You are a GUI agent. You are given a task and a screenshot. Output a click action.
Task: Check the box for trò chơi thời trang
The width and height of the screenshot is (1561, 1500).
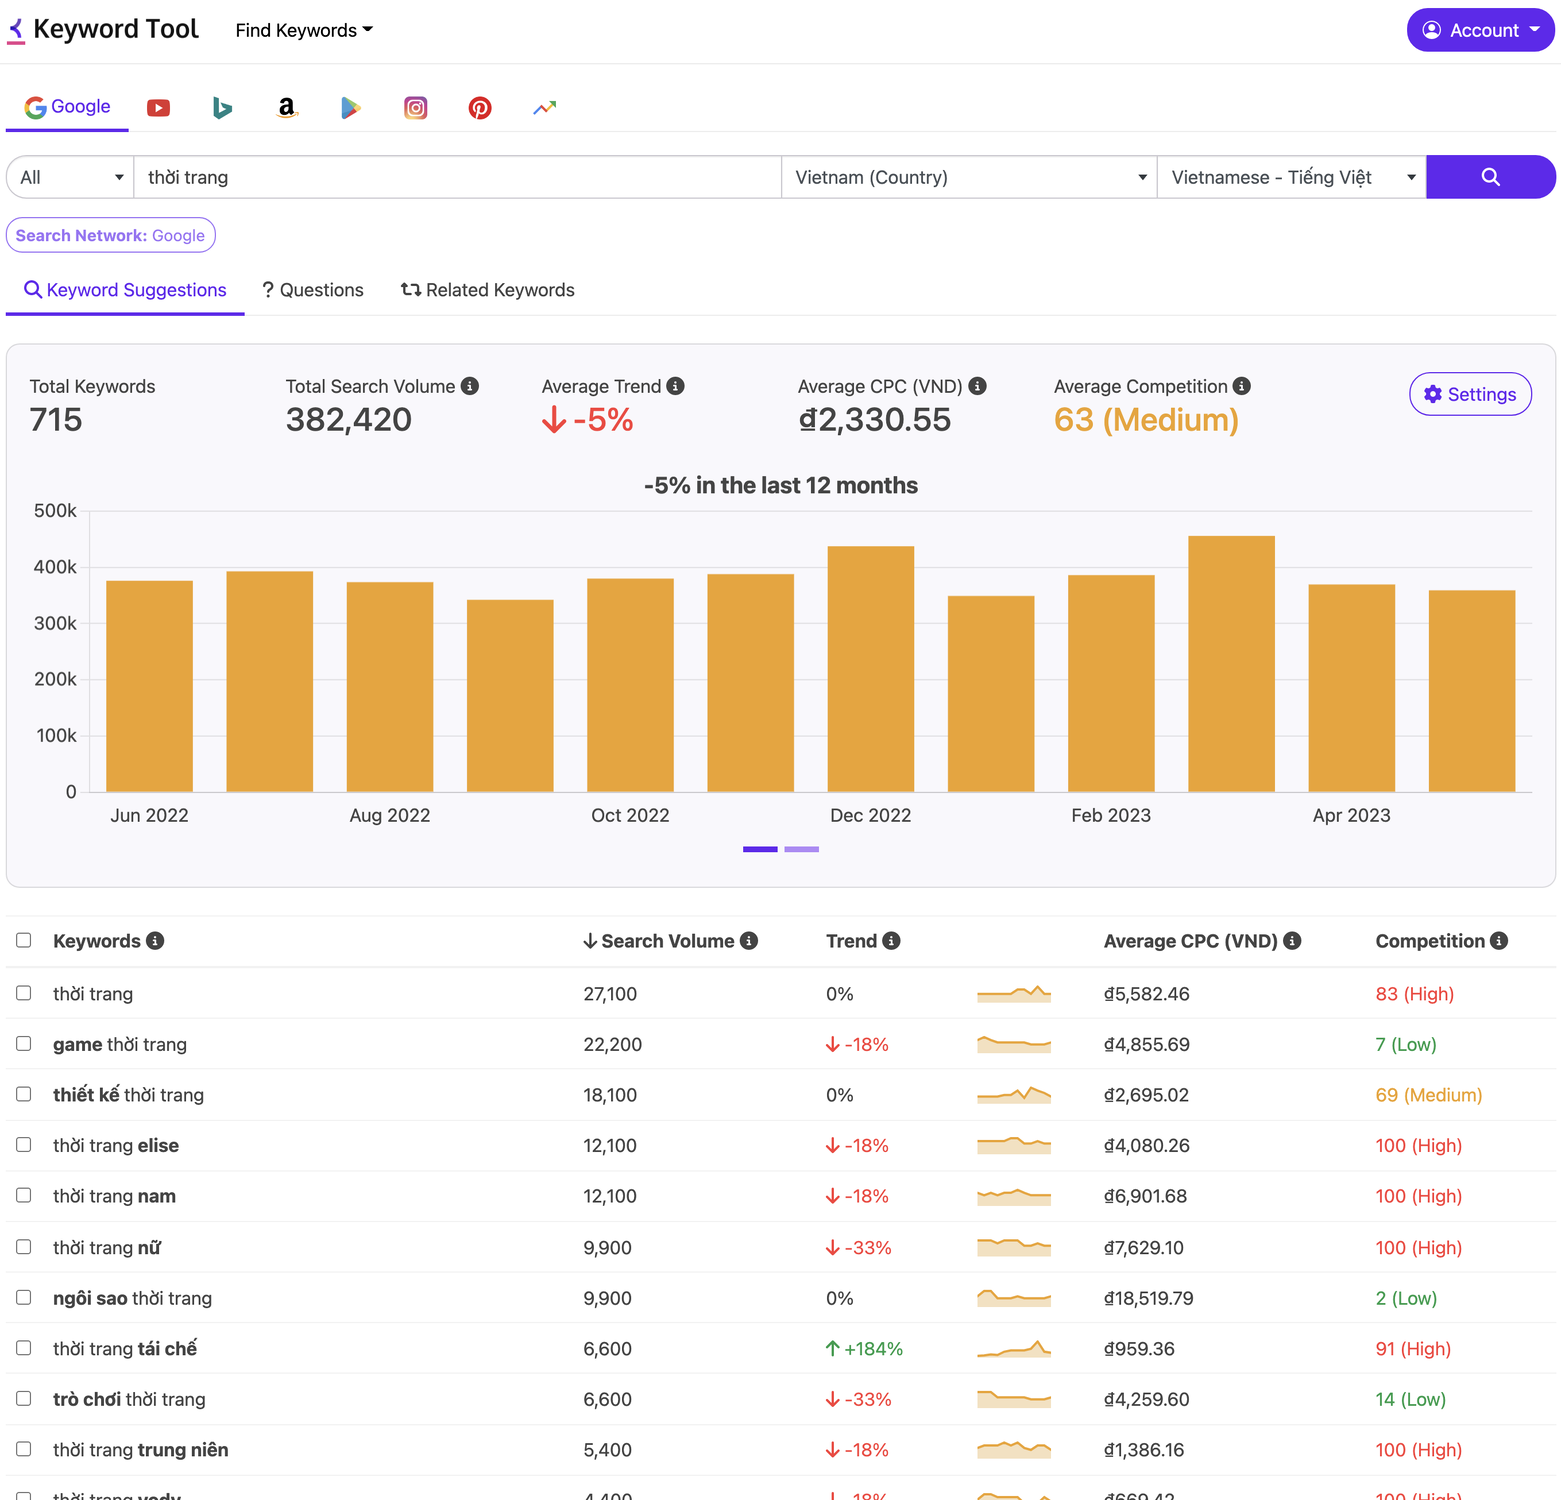24,1398
